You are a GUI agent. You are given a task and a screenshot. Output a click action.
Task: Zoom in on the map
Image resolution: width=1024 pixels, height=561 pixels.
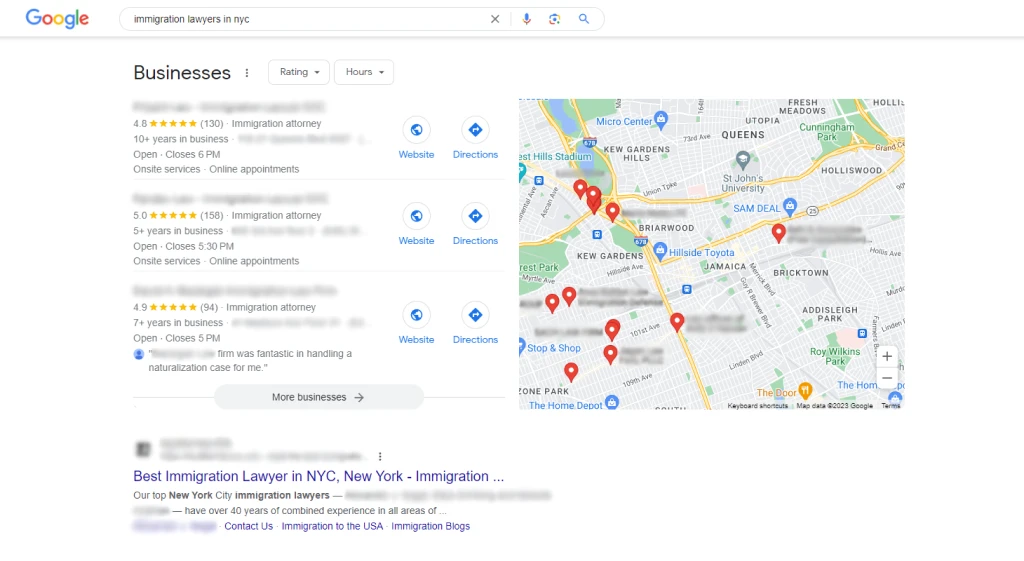tap(887, 357)
